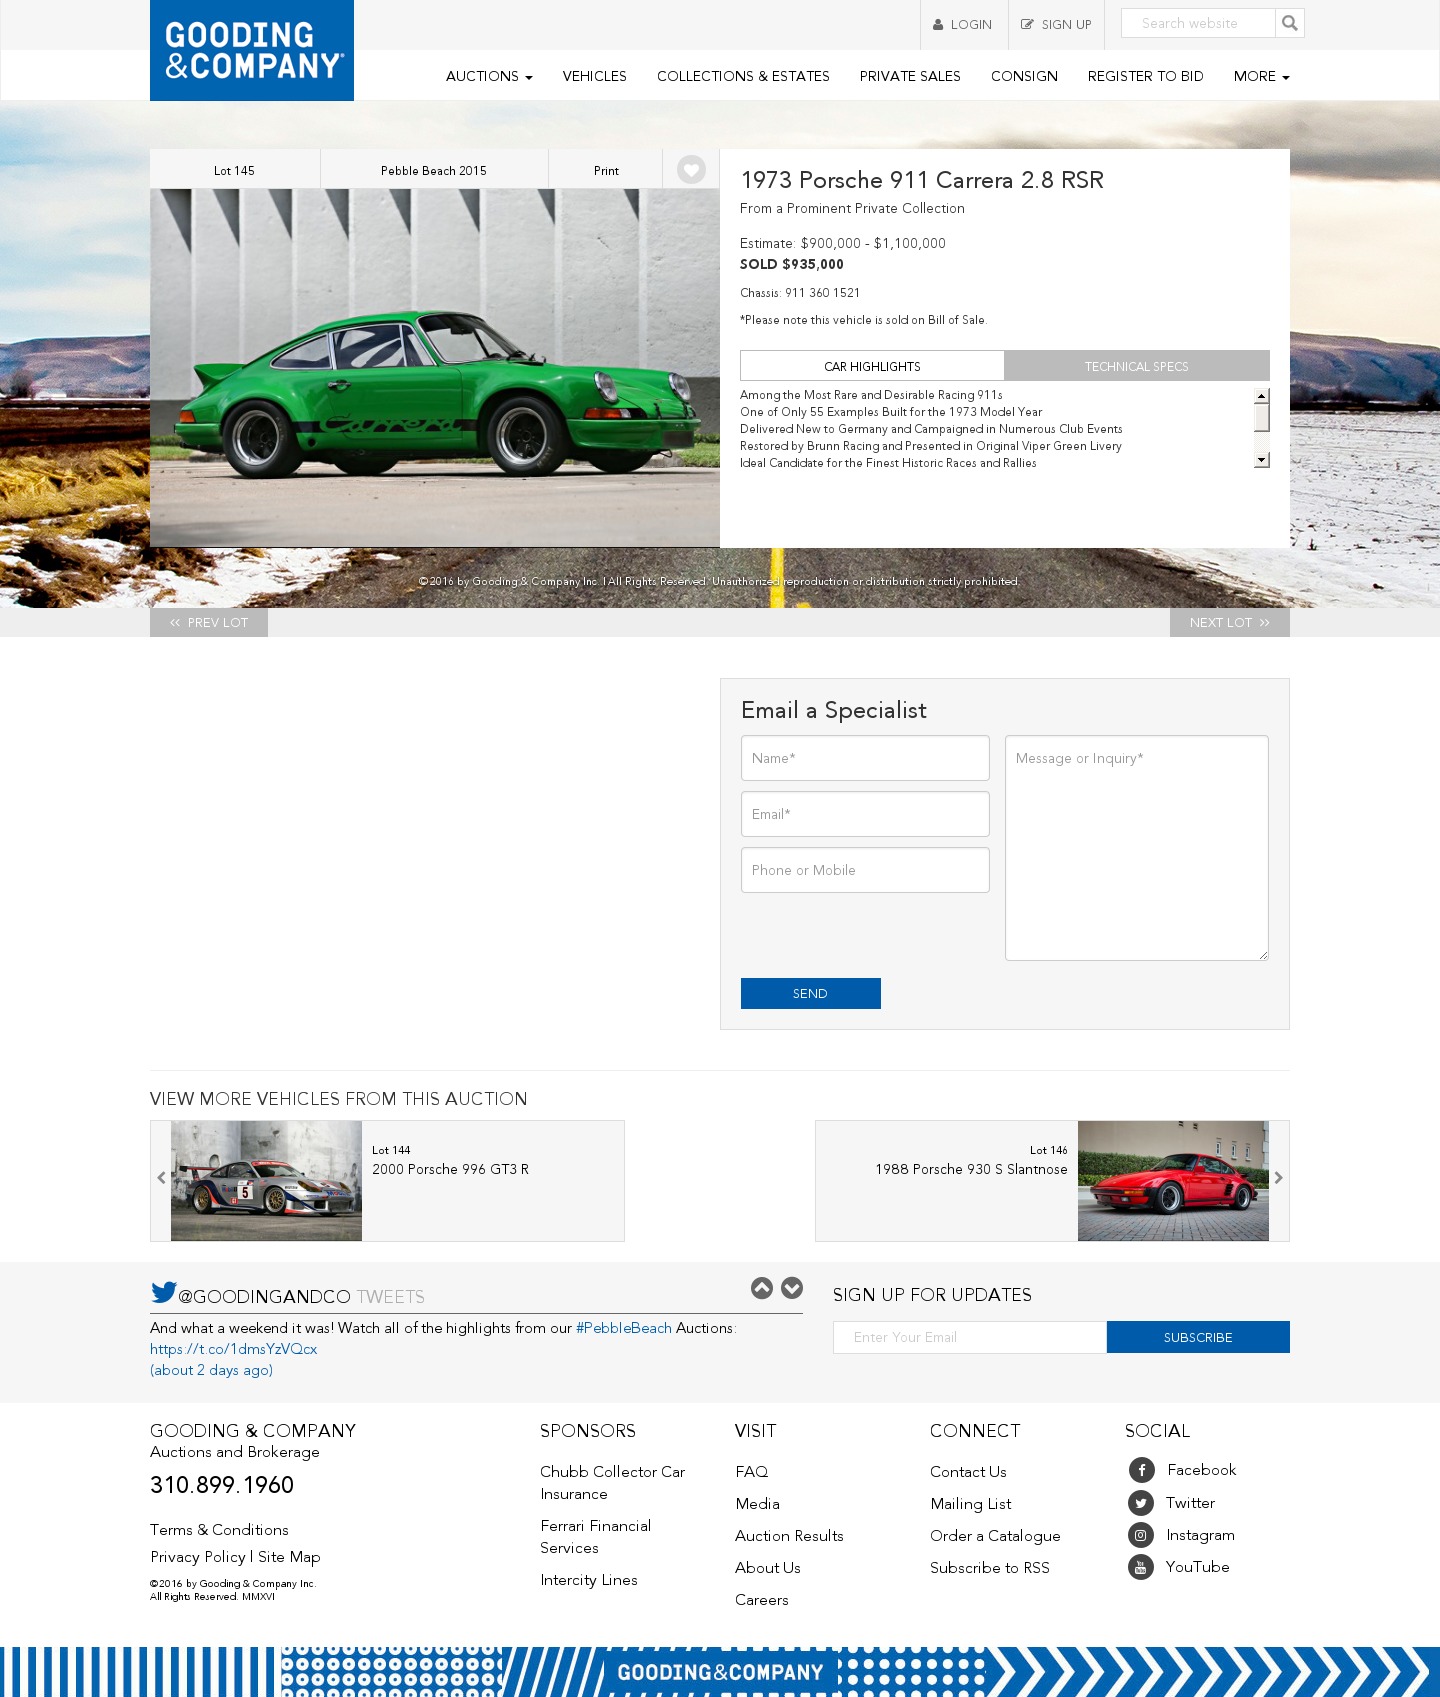Open Order a Catalogue

[x=996, y=1536]
